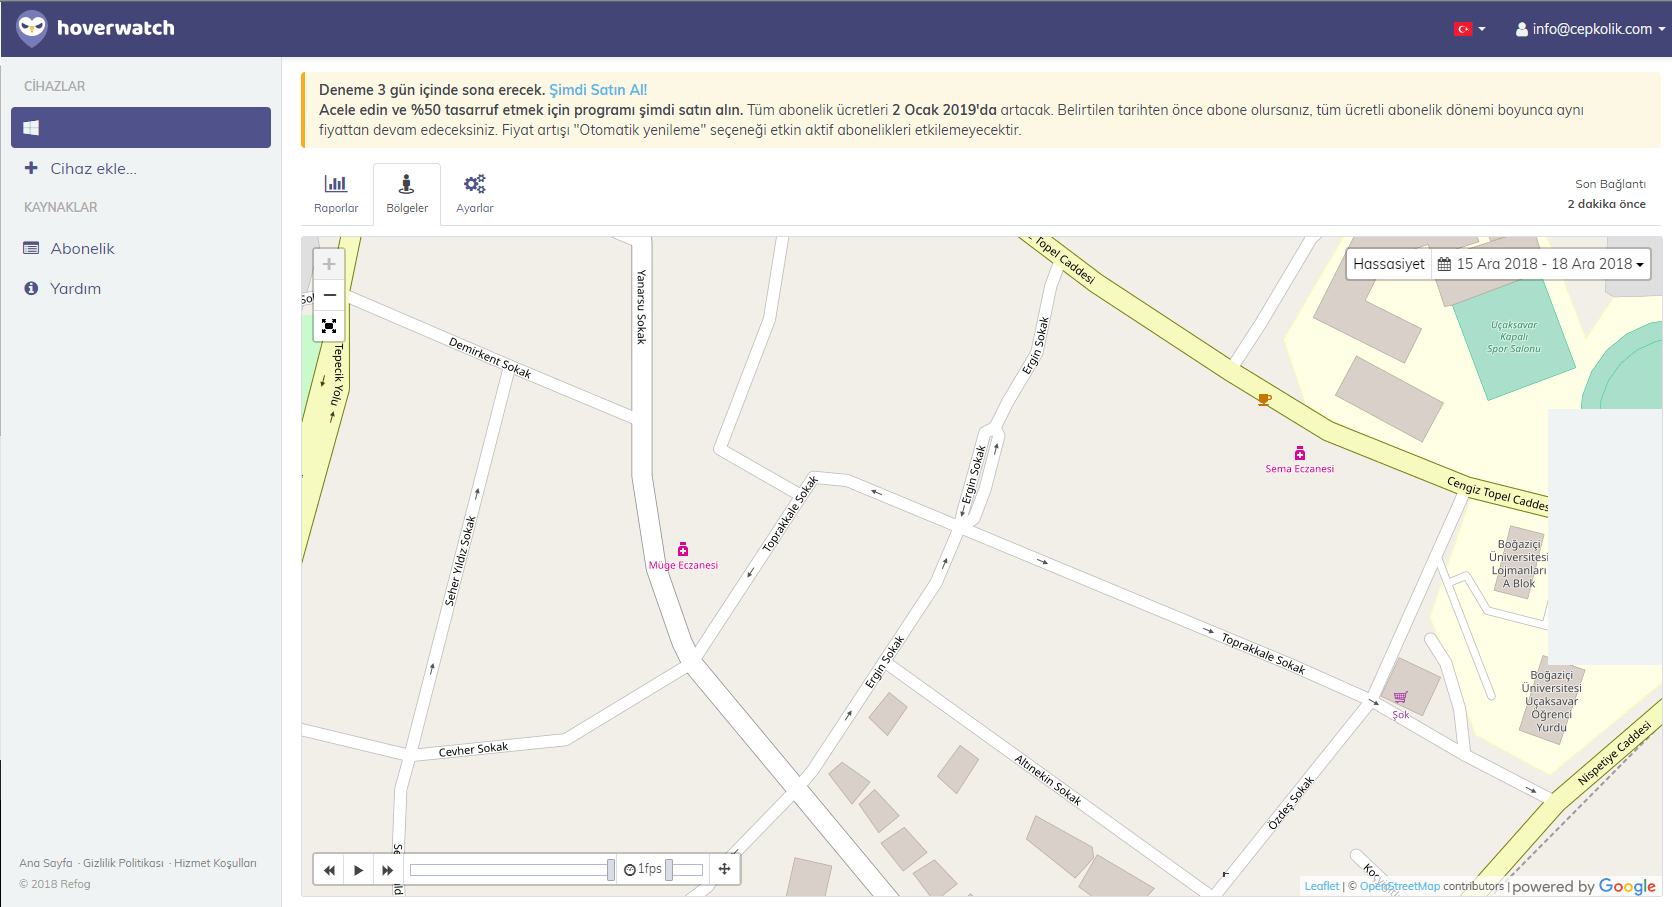Toggle map fullscreen view
The image size is (1672, 907).
(x=329, y=326)
